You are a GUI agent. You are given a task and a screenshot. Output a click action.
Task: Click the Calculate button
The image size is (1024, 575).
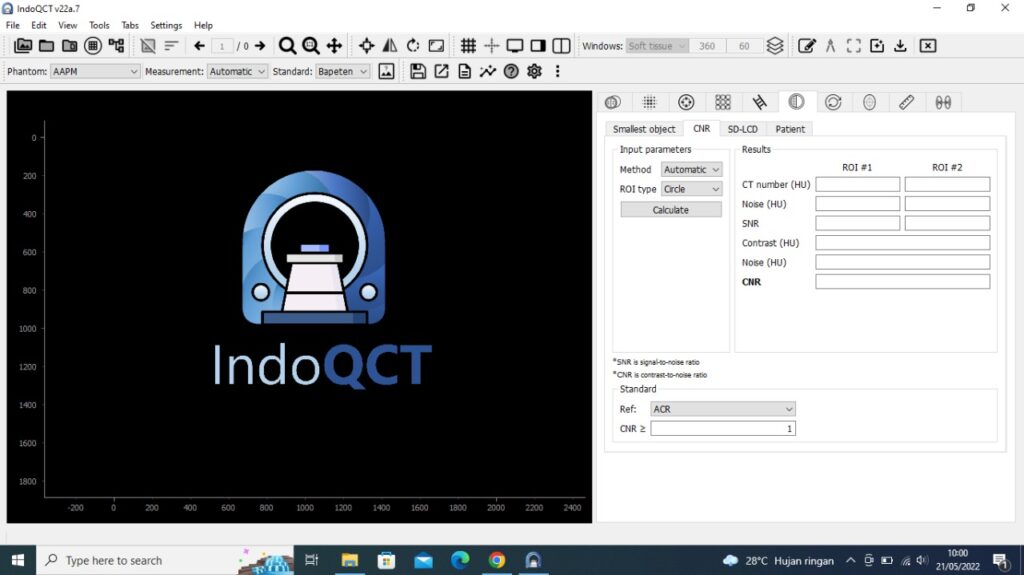pyautogui.click(x=671, y=210)
